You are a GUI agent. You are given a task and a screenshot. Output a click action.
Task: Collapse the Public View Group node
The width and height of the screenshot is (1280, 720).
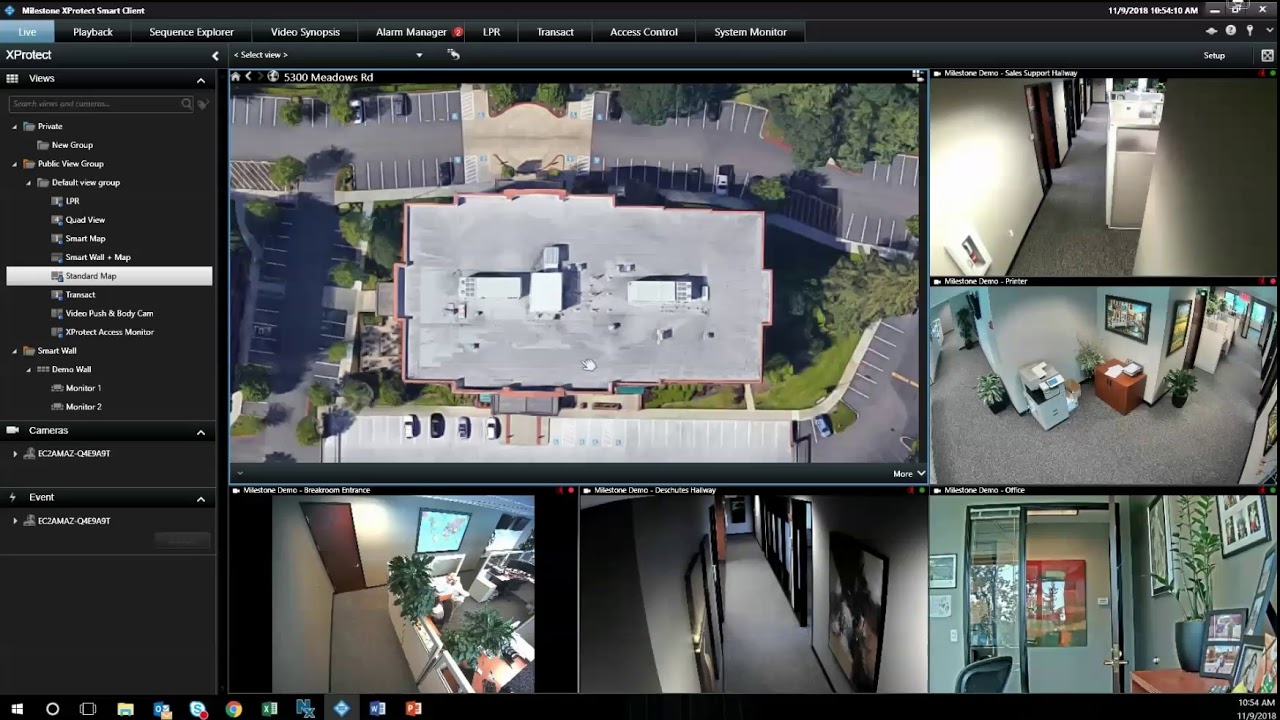point(15,164)
